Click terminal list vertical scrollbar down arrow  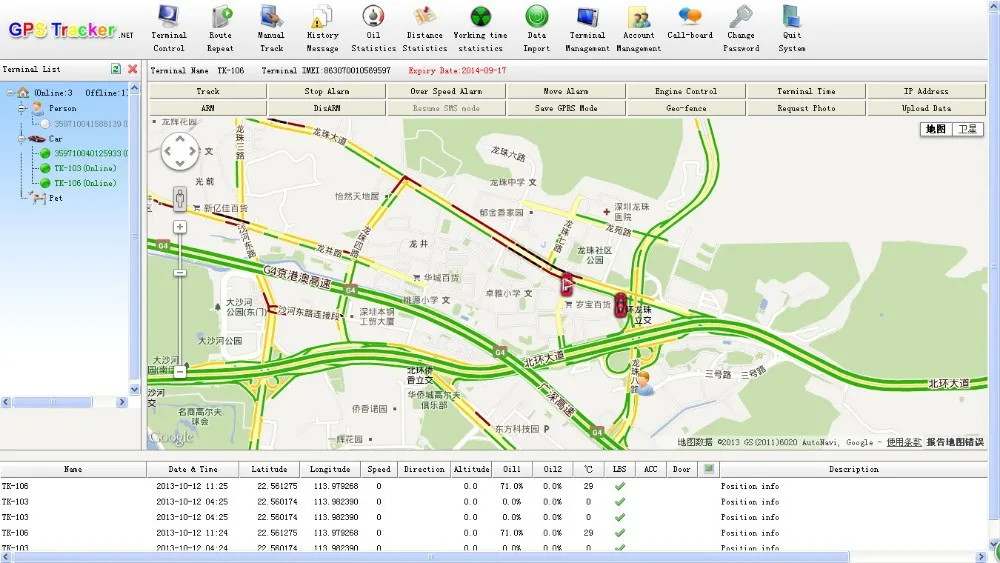click(x=134, y=389)
